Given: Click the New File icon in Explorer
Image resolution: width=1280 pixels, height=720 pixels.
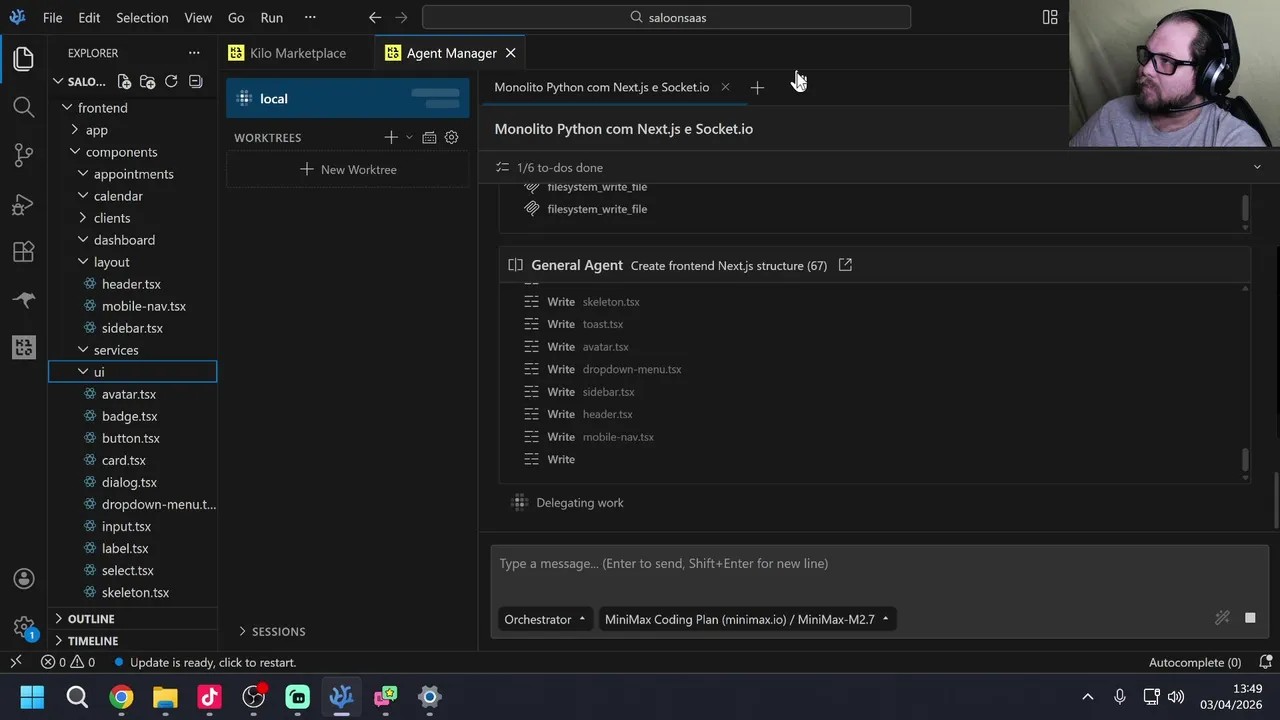Looking at the screenshot, I should pos(124,82).
